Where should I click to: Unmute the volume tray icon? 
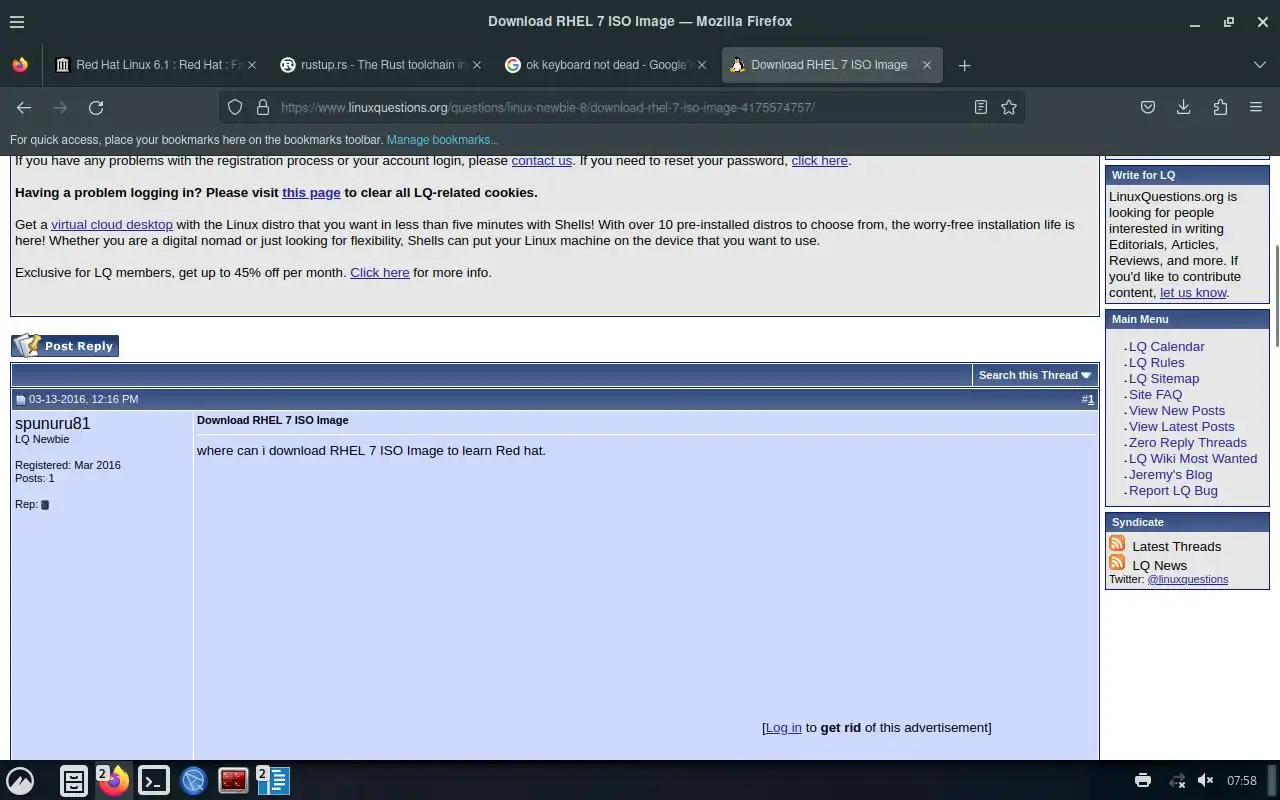pyautogui.click(x=1206, y=780)
